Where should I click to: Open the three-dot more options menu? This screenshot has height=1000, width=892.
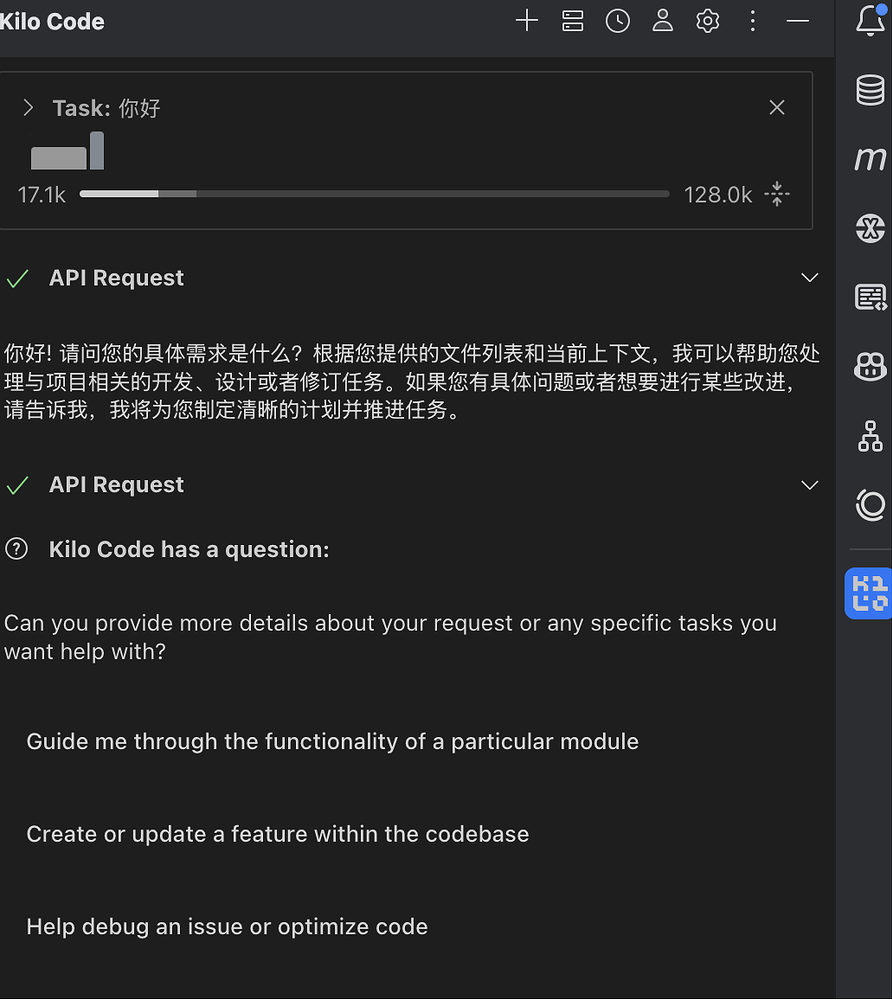click(753, 21)
